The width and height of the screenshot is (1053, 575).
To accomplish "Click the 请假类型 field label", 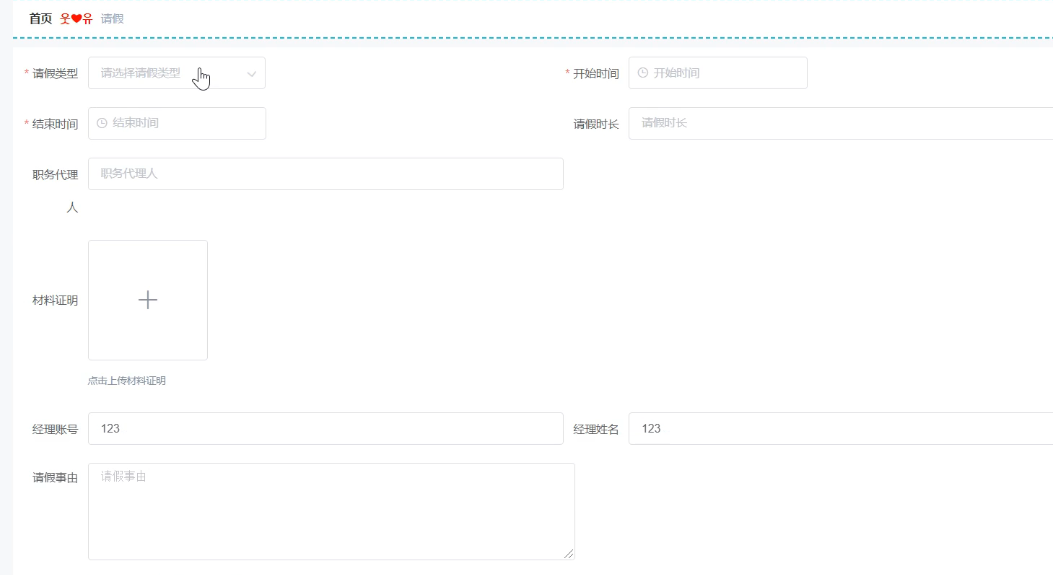I will (55, 74).
